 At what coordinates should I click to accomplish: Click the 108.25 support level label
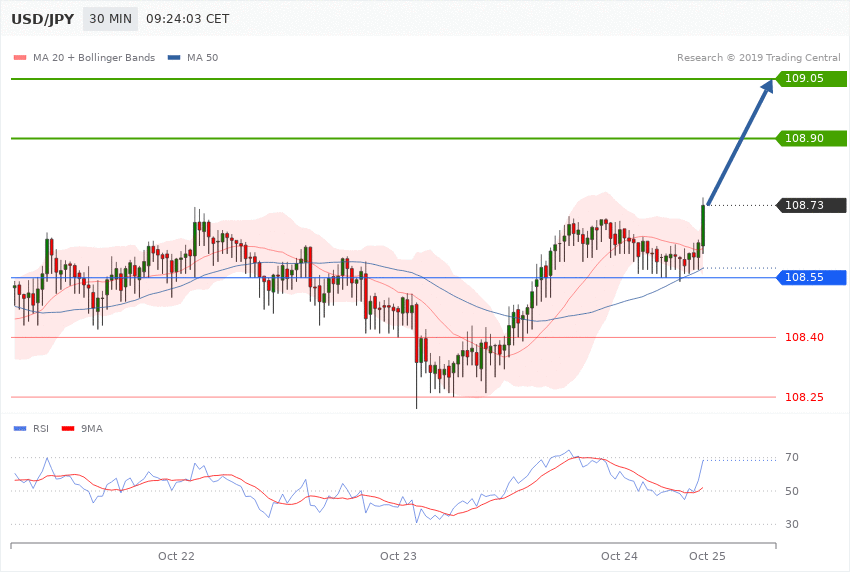pyautogui.click(x=804, y=397)
